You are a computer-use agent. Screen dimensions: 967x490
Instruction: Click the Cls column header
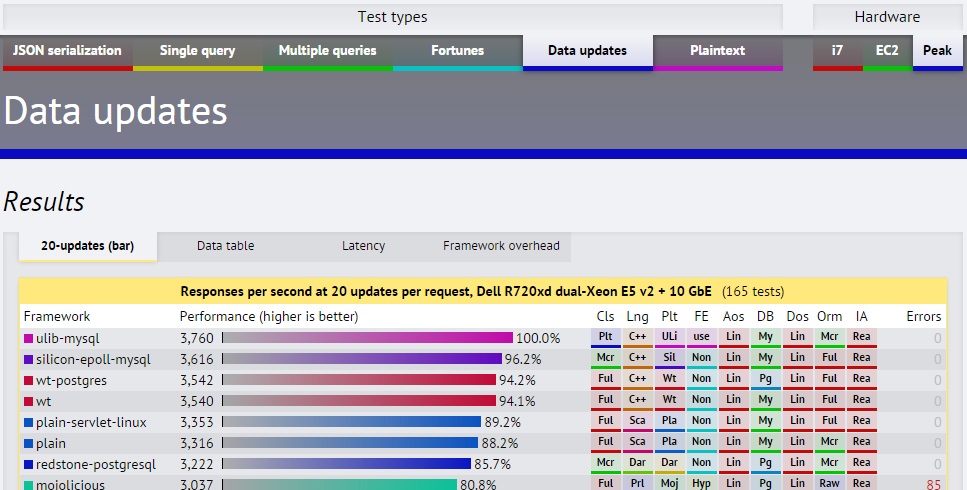point(606,316)
